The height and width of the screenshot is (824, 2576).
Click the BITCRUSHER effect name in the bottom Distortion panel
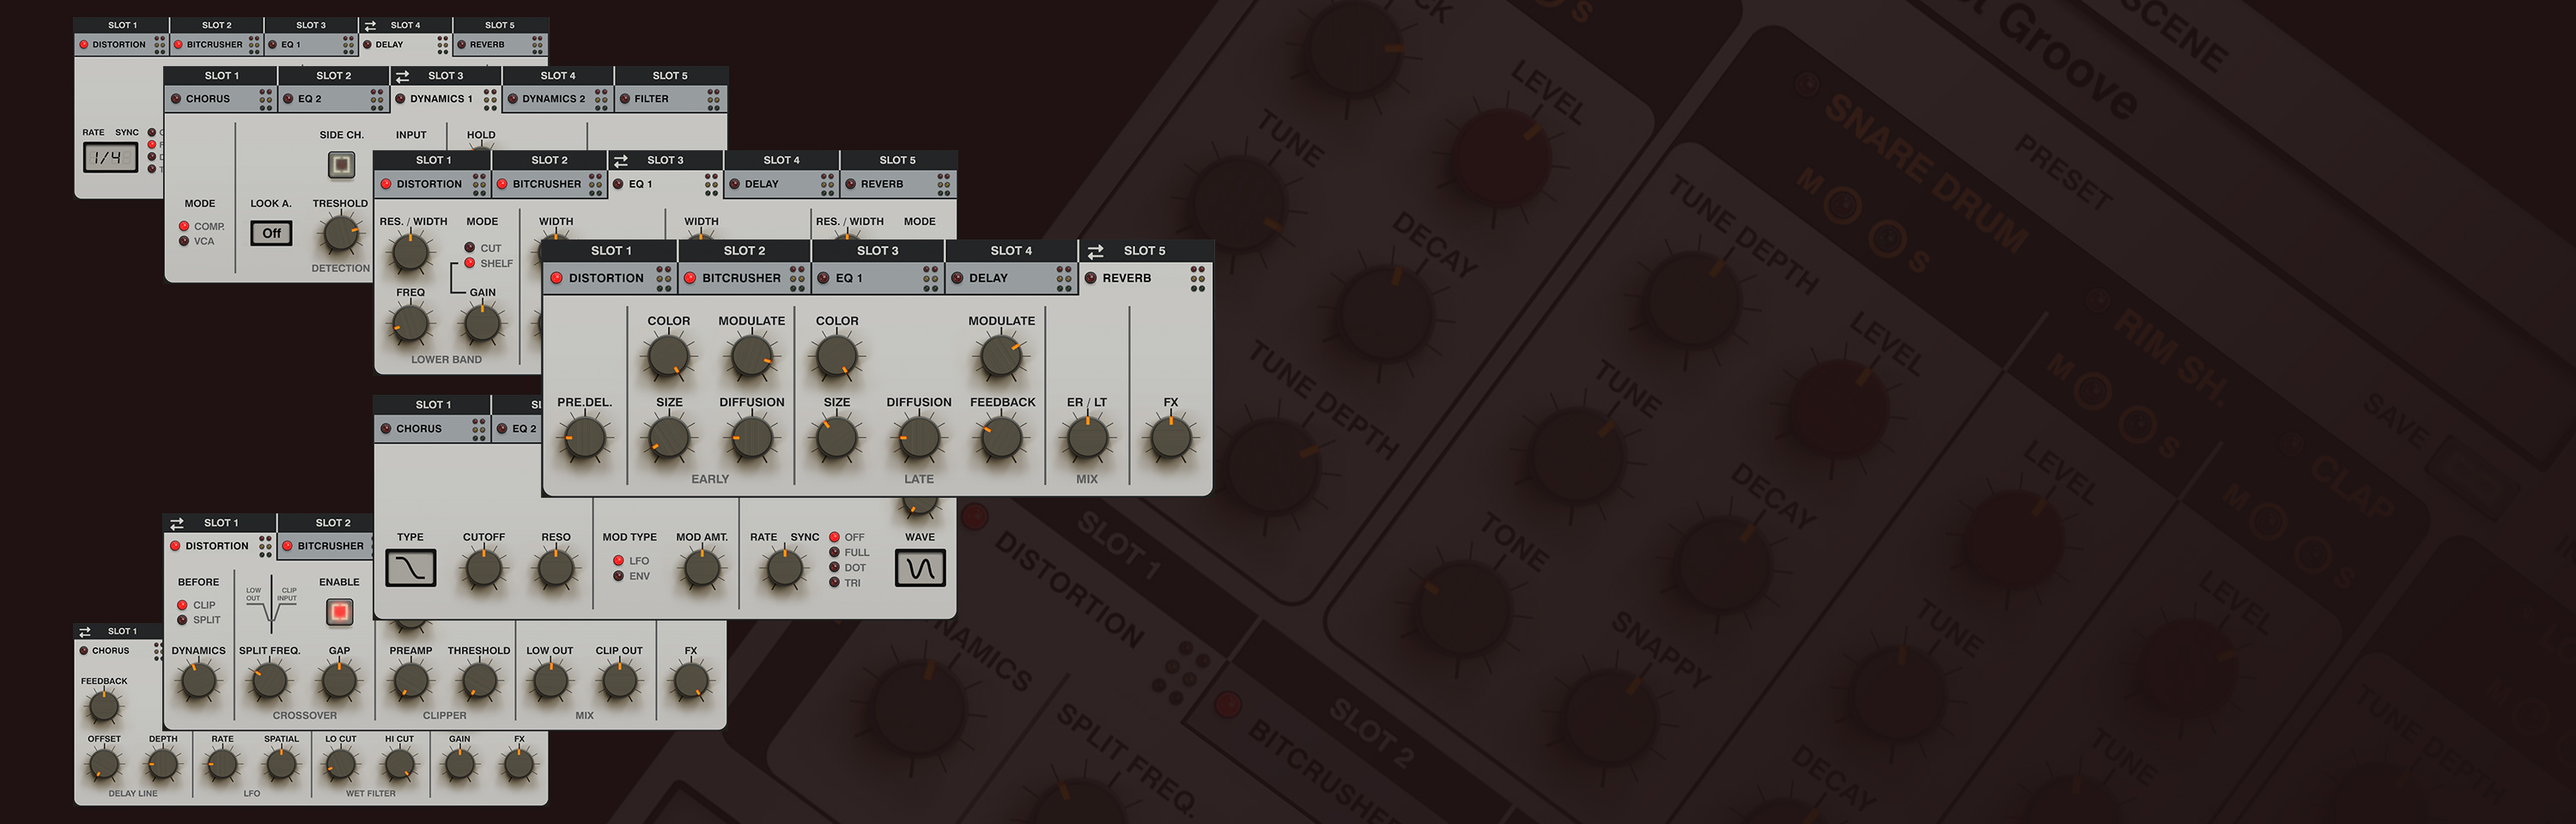(330, 546)
